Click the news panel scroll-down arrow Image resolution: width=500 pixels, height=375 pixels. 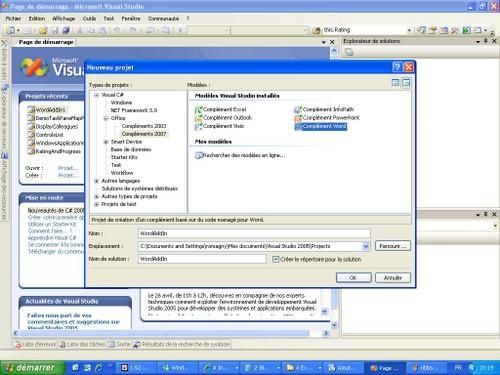coord(324,311)
